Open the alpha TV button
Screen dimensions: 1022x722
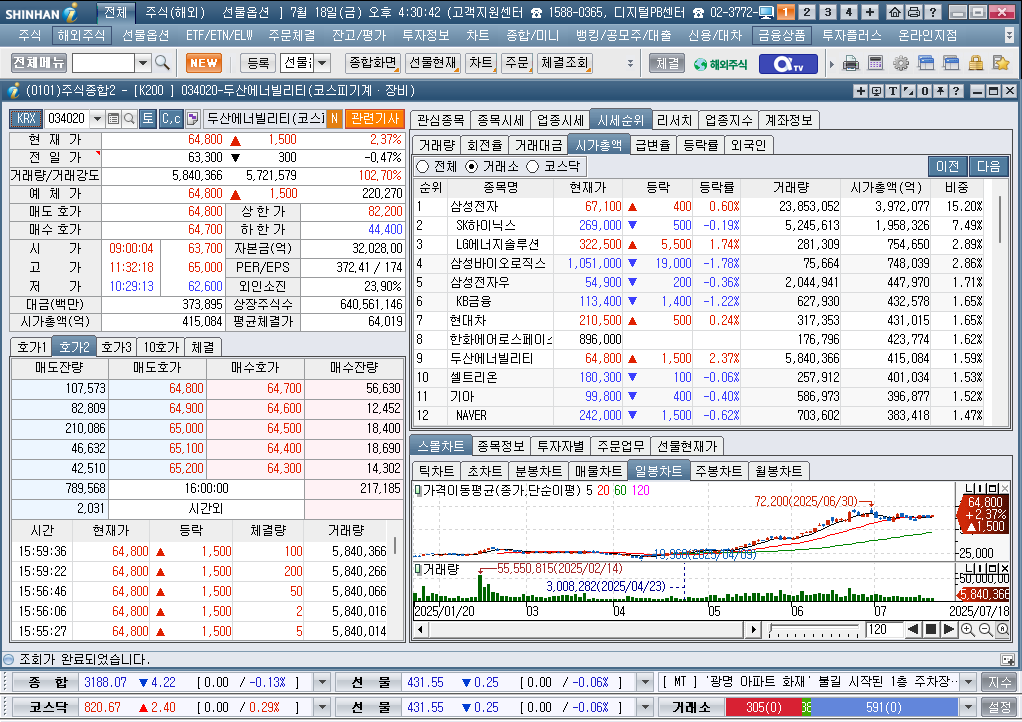pyautogui.click(x=787, y=63)
